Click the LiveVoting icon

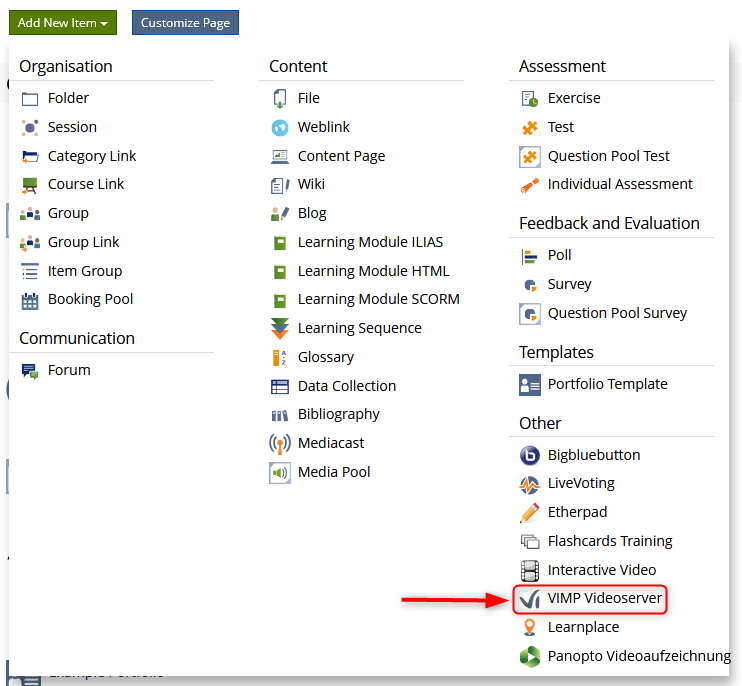(530, 484)
